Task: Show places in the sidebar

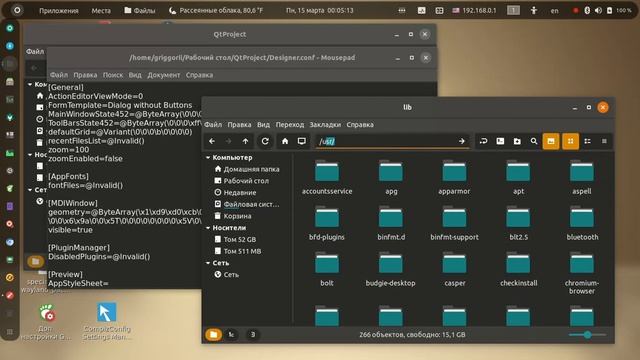Action: (x=213, y=335)
